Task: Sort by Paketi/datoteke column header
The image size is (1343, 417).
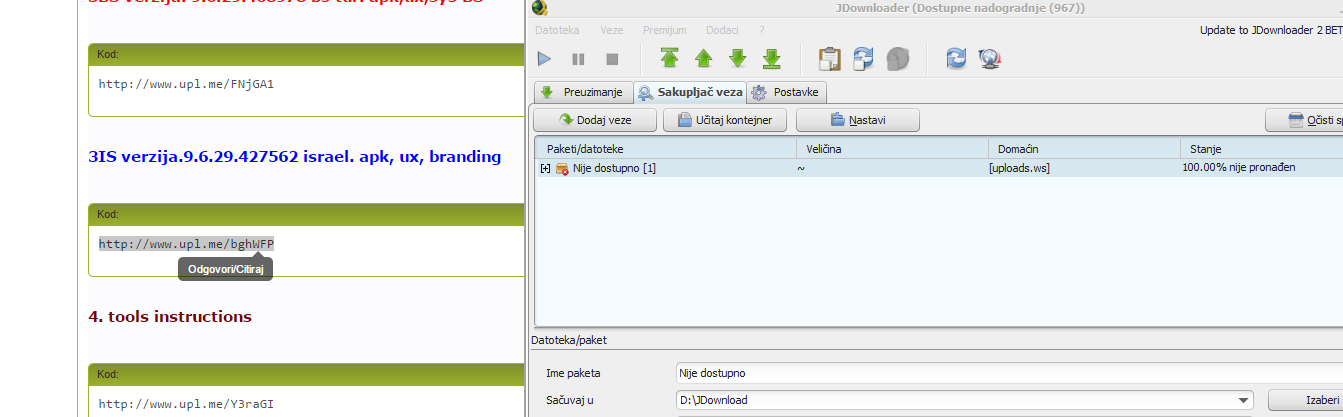Action: [666, 148]
